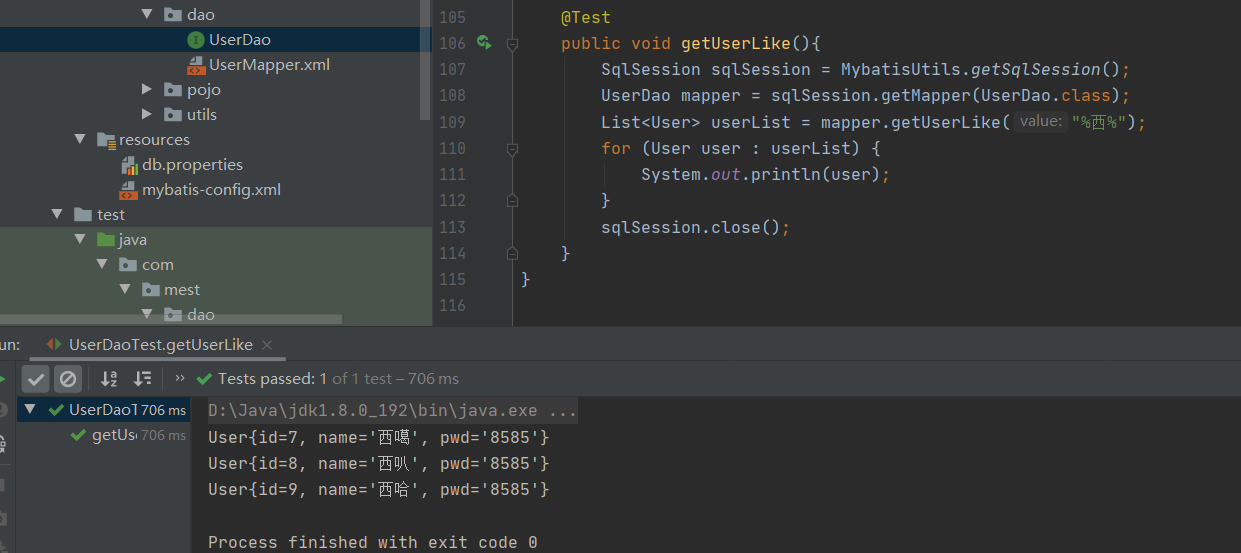
Task: Click output line User id=9
Action: pos(378,489)
